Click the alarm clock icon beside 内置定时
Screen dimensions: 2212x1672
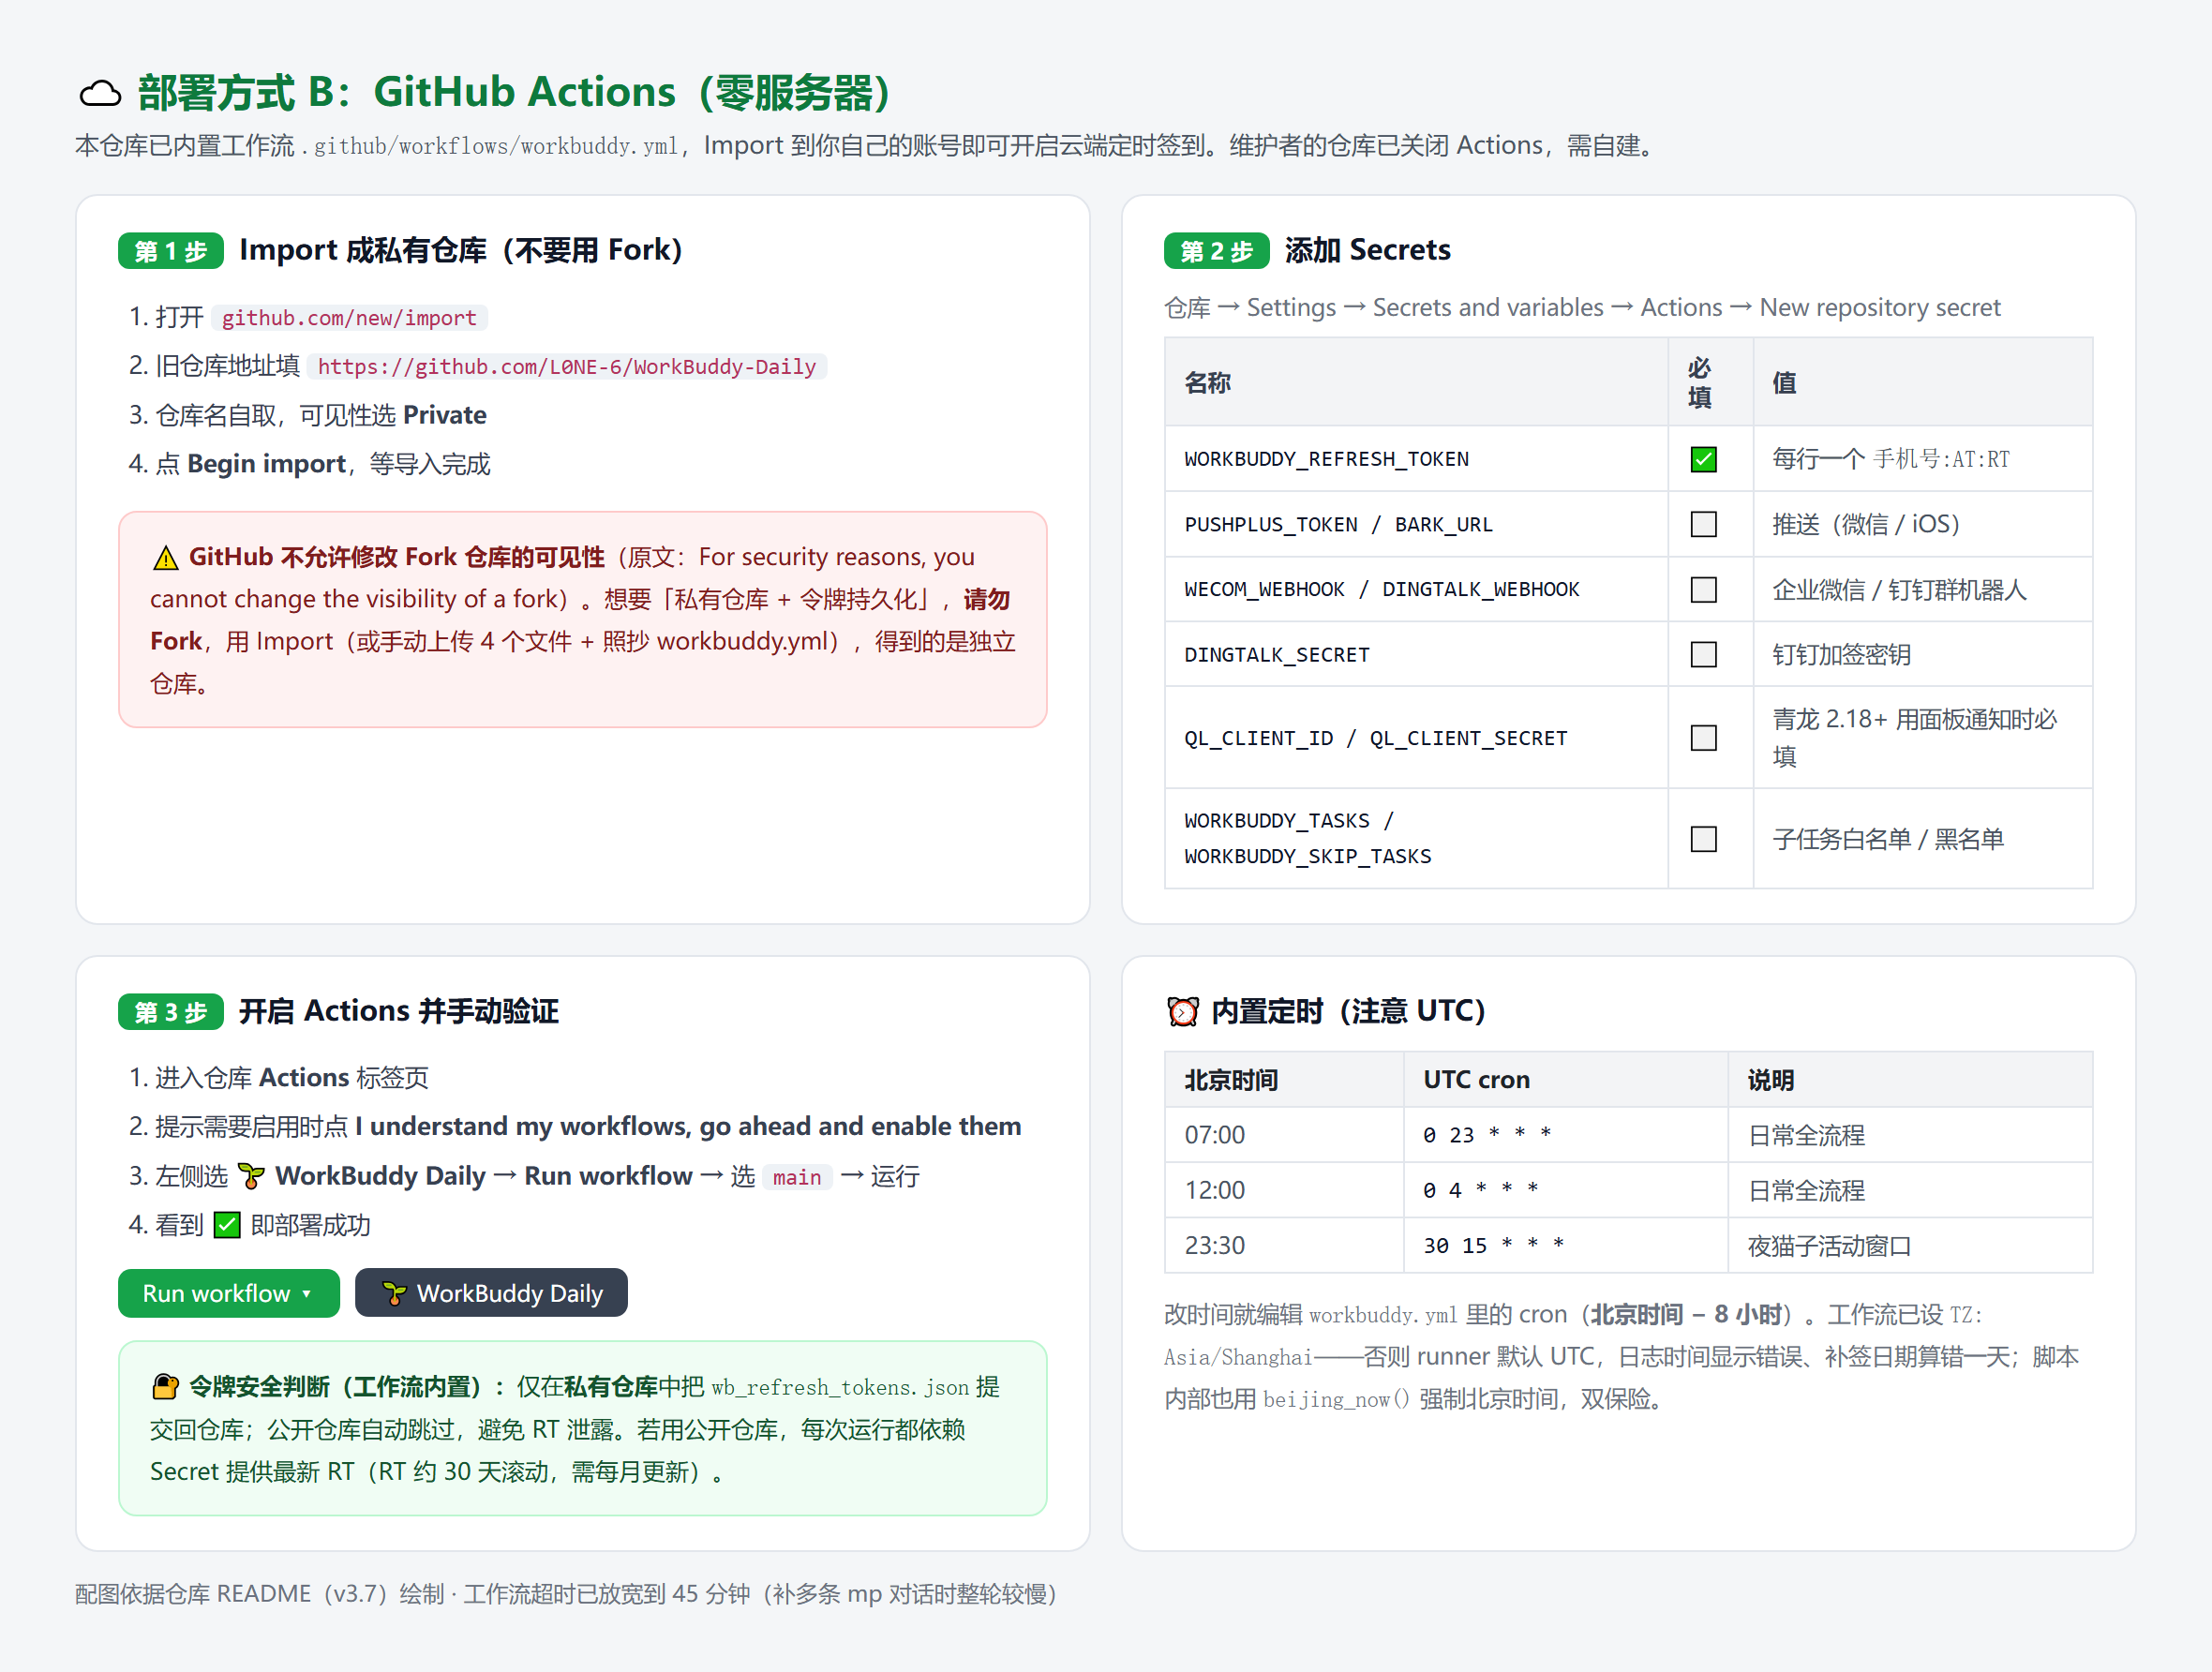coord(1183,1012)
